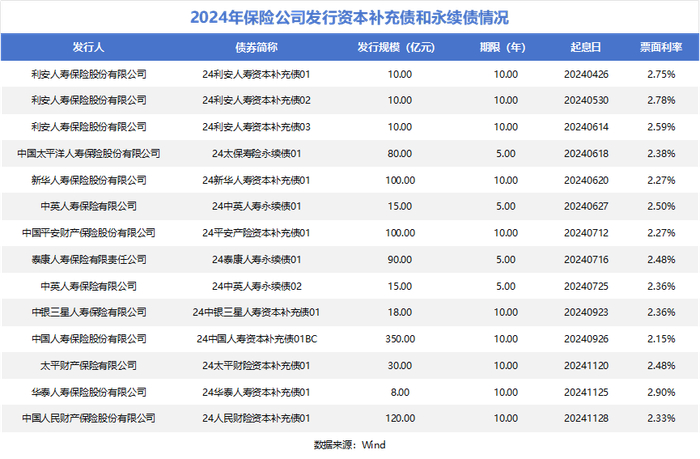Click bond name 24新华人寿资本补充债01
This screenshot has width=700, height=459.
click(x=256, y=180)
